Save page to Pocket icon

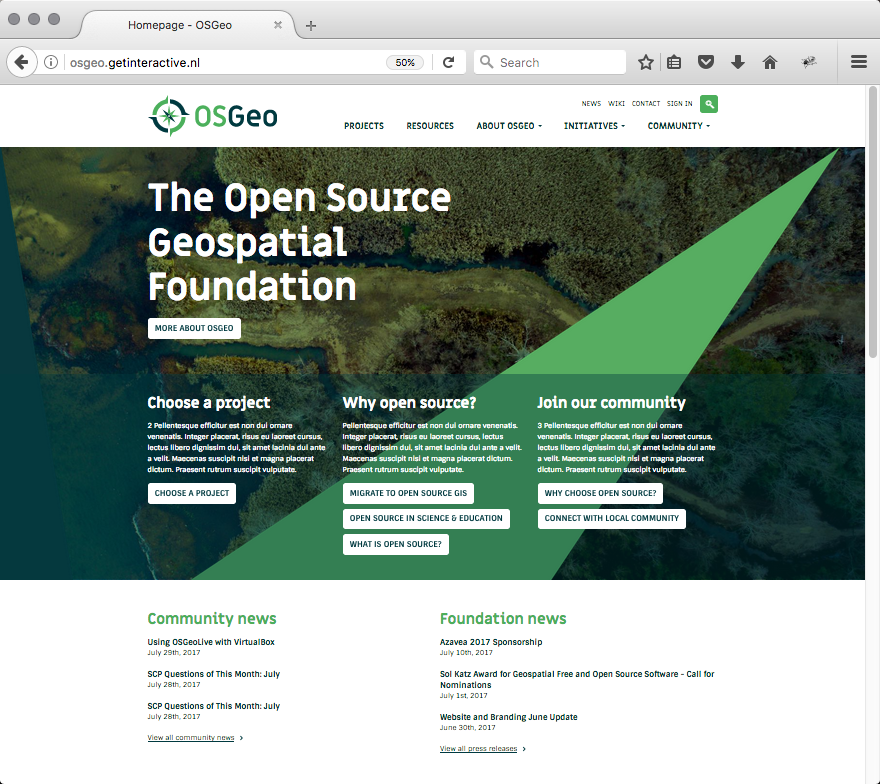pos(705,62)
